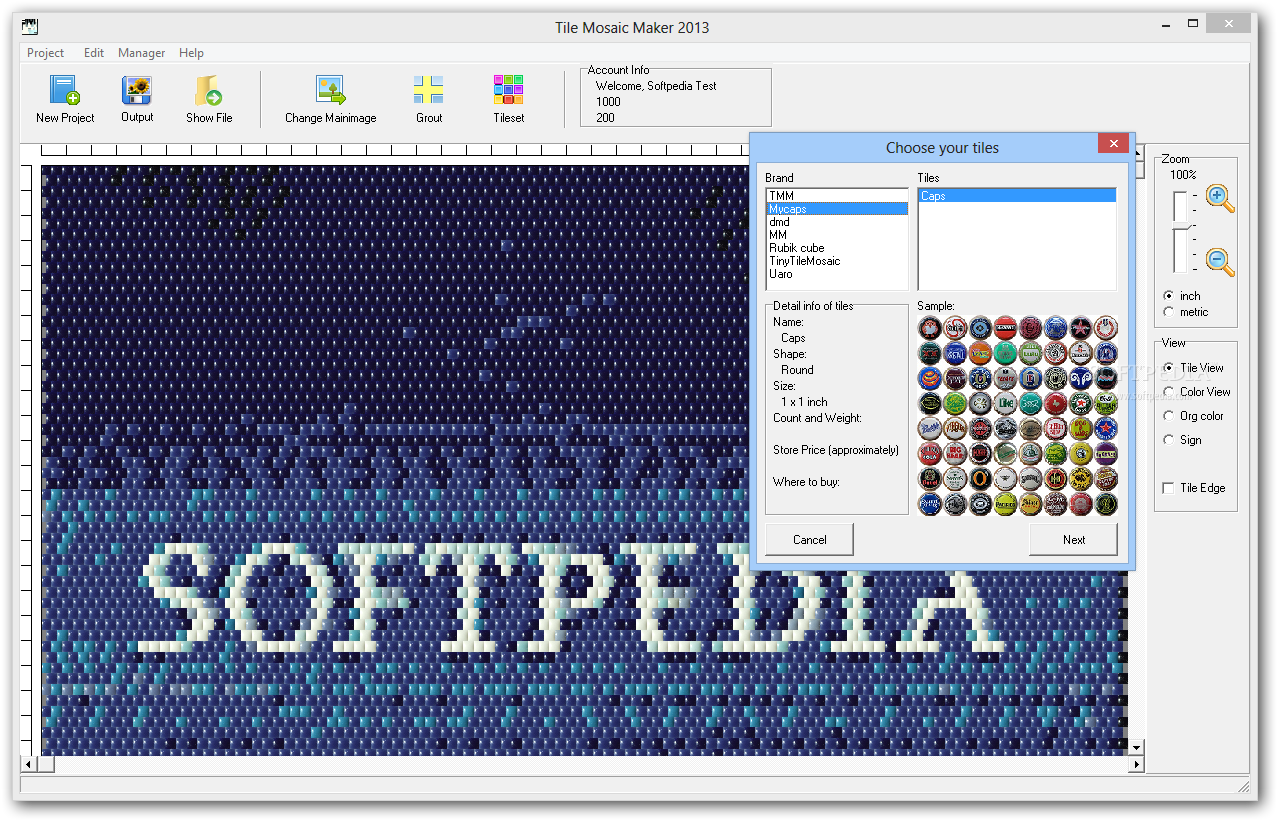The height and width of the screenshot is (821, 1278).
Task: Select MM in the Brand list
Action: point(837,235)
